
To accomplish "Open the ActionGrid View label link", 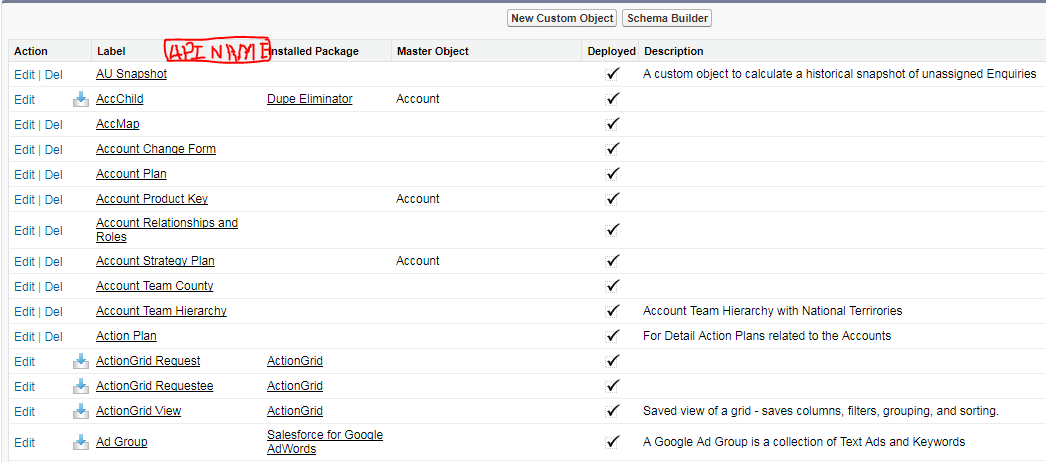I will [138, 411].
